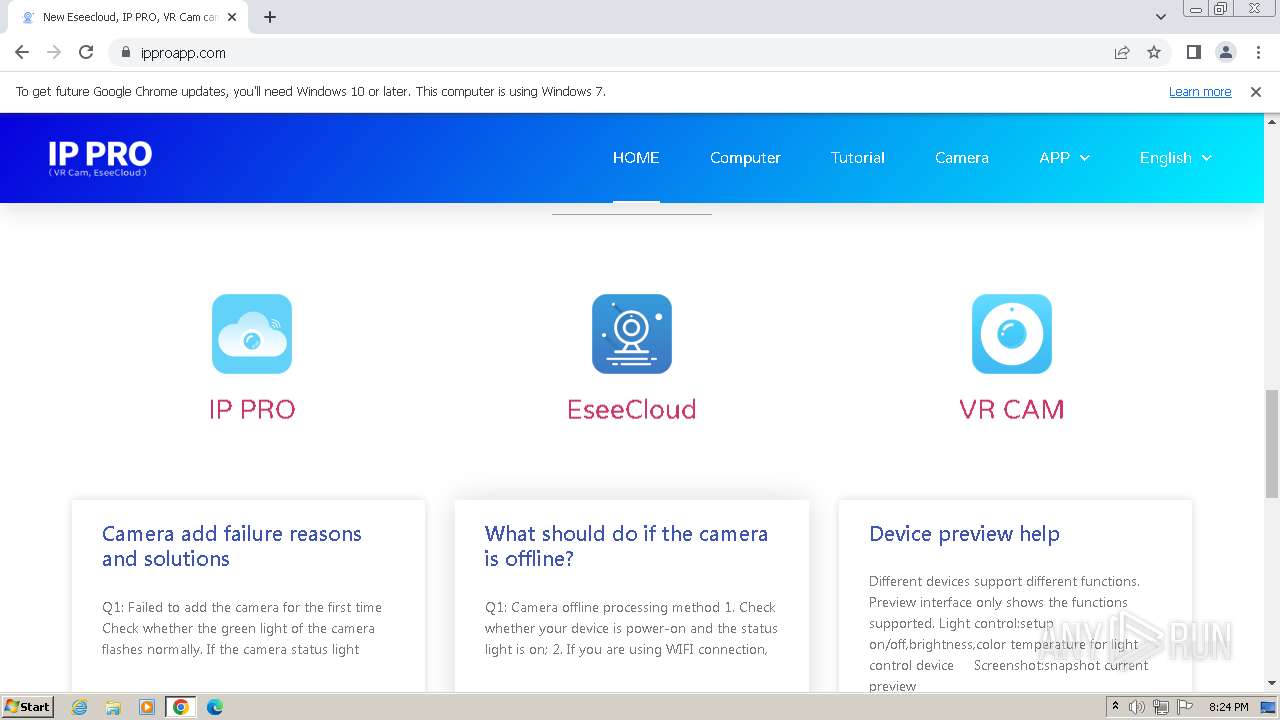The height and width of the screenshot is (720, 1280).
Task: Open Microsoft Edge from taskbar
Action: 215,707
